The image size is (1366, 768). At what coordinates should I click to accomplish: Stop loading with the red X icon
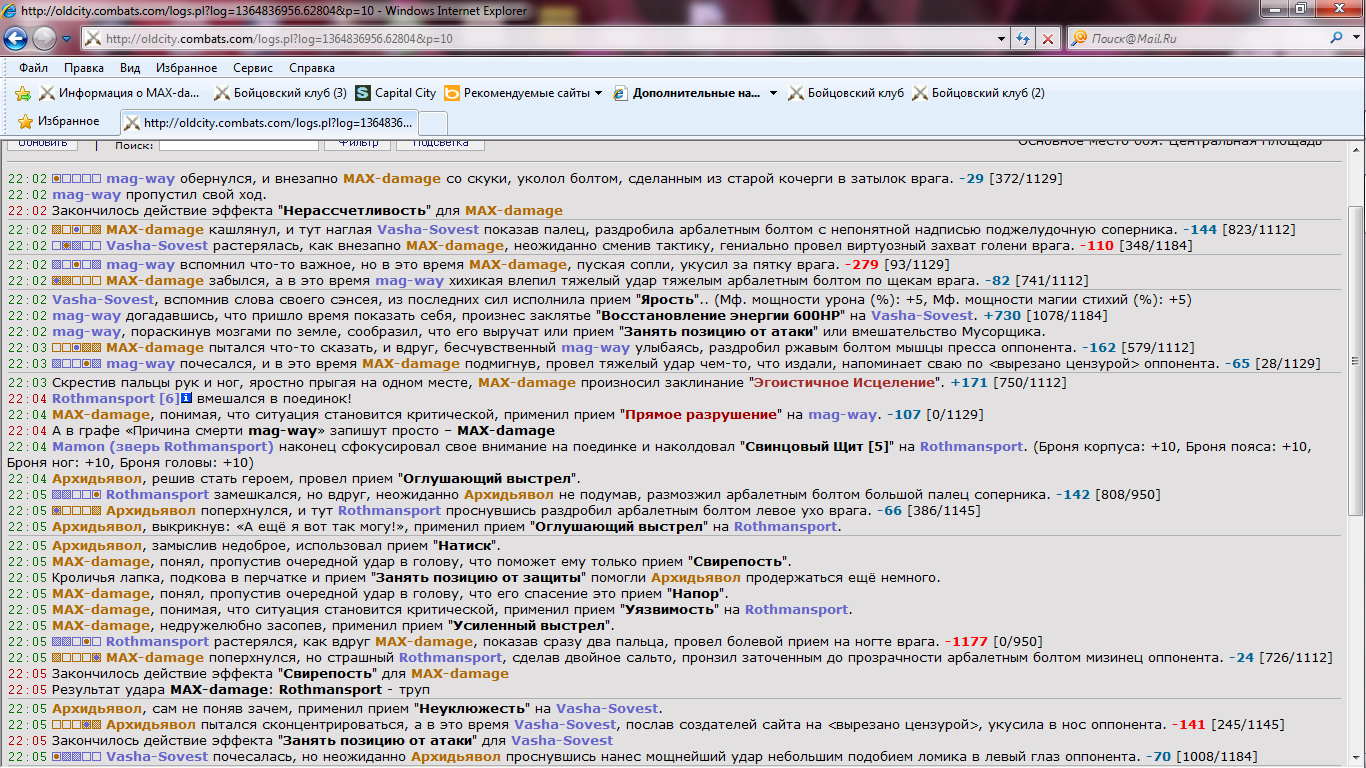click(x=1047, y=39)
